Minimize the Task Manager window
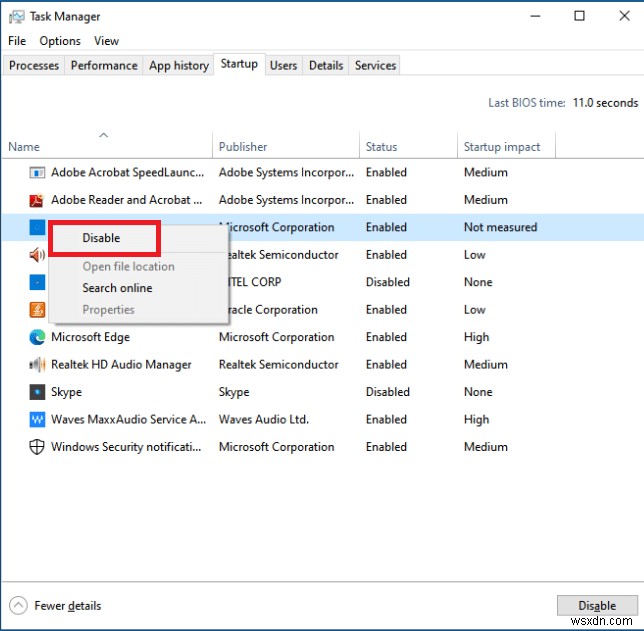 535,16
